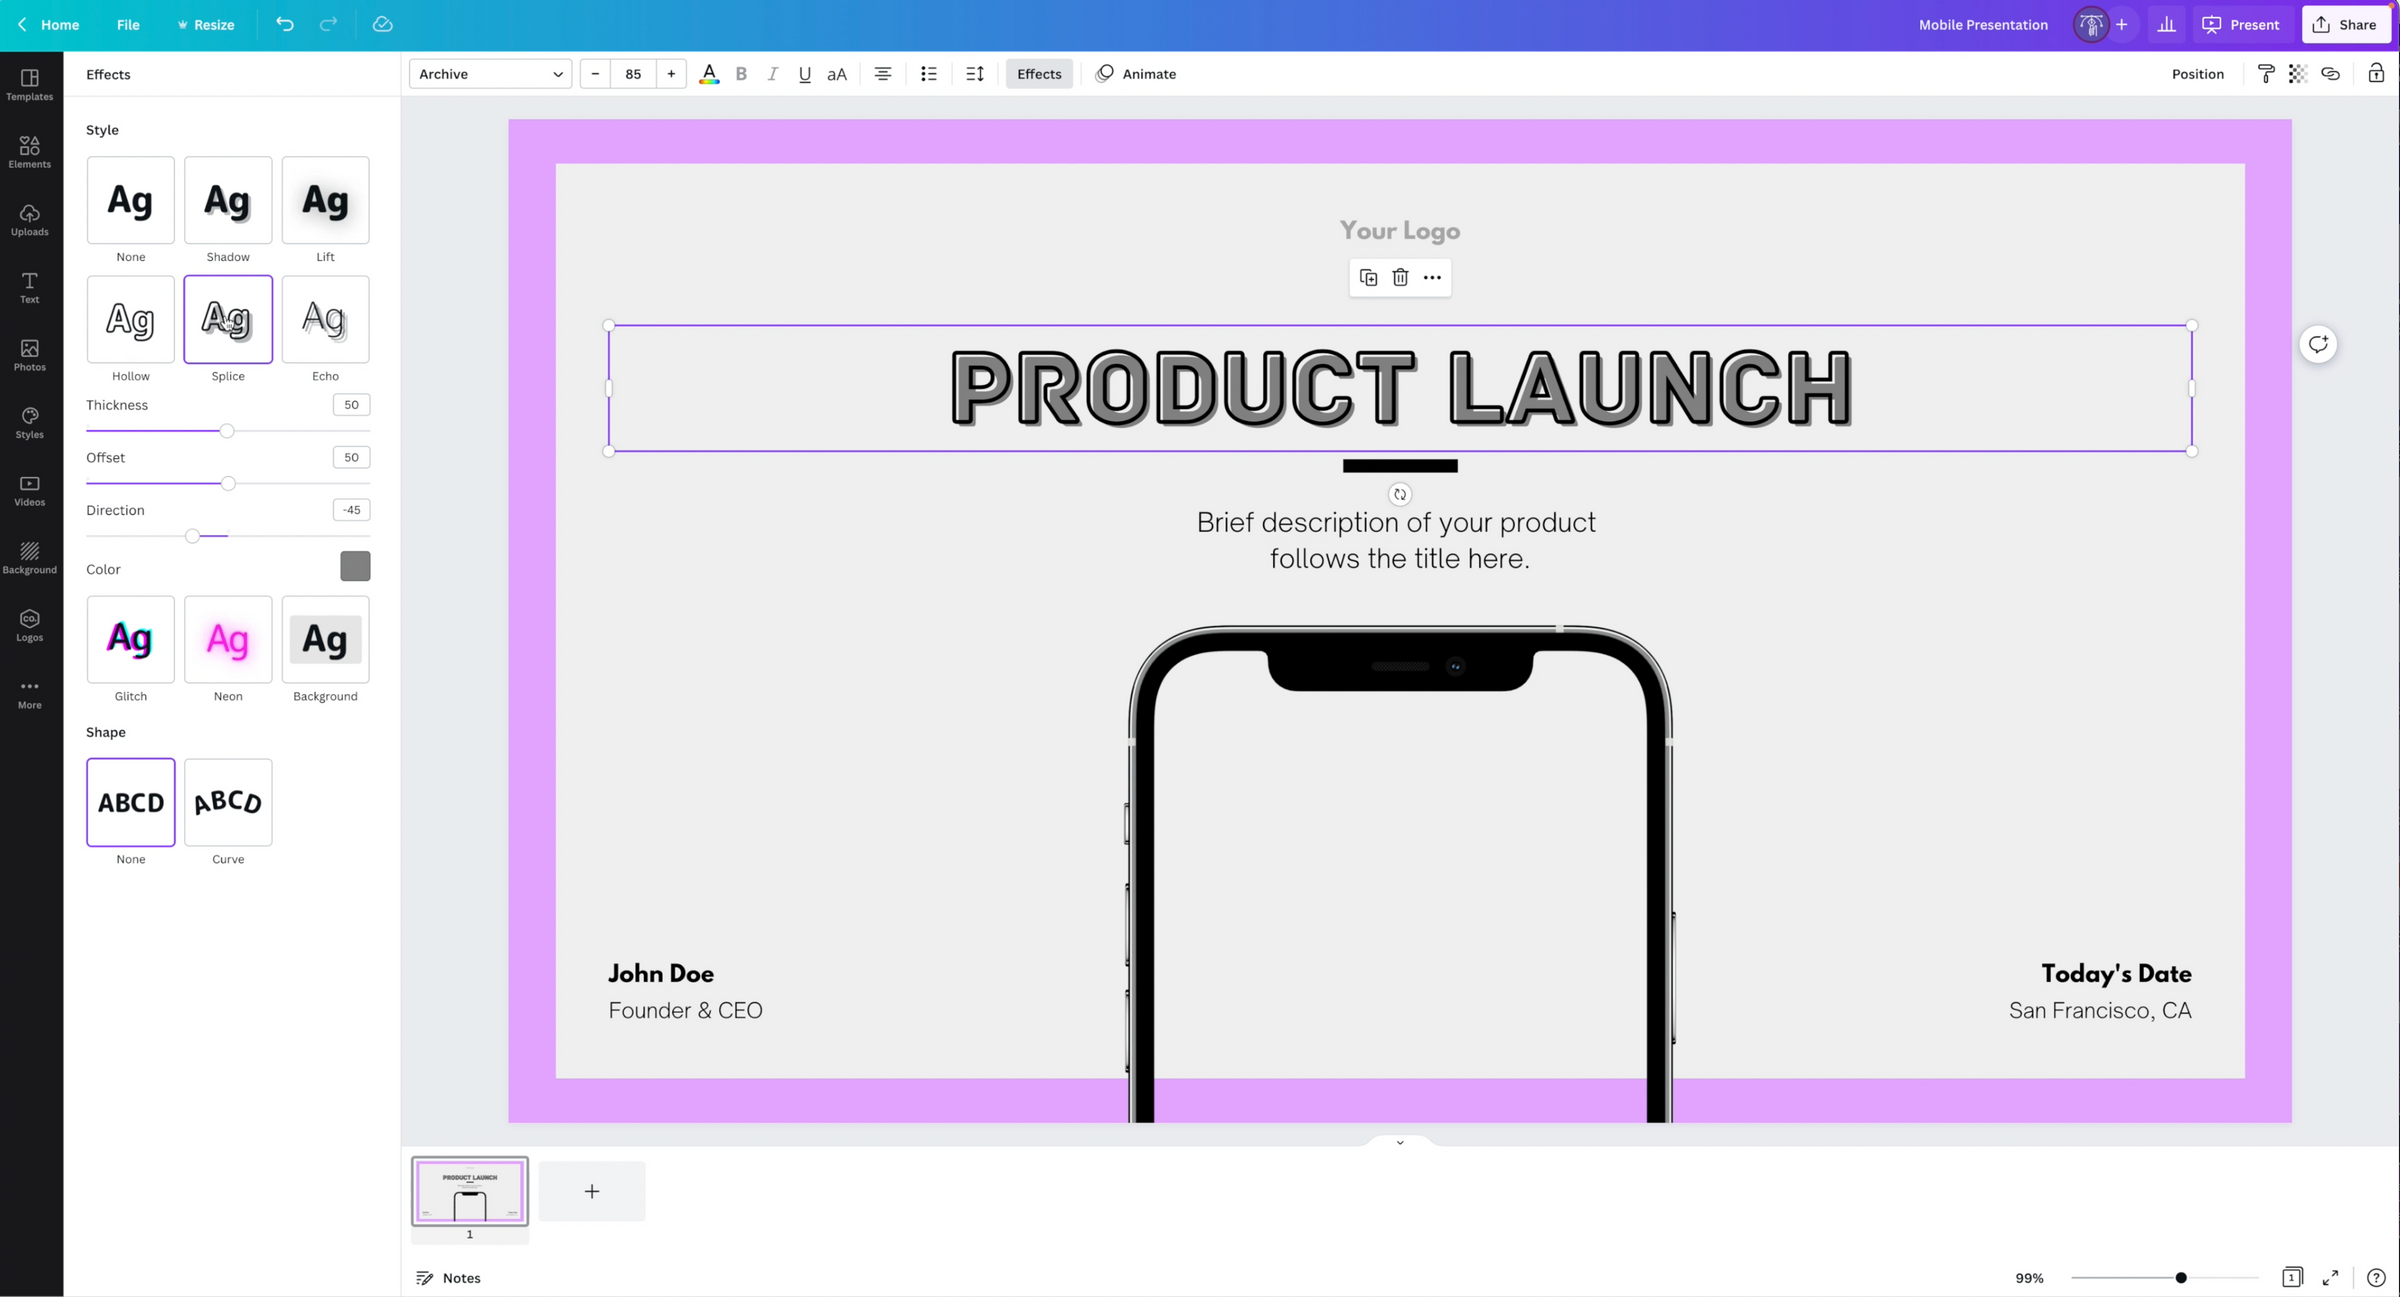Open the File menu
Viewport: 2400px width, 1297px height.
pos(127,24)
